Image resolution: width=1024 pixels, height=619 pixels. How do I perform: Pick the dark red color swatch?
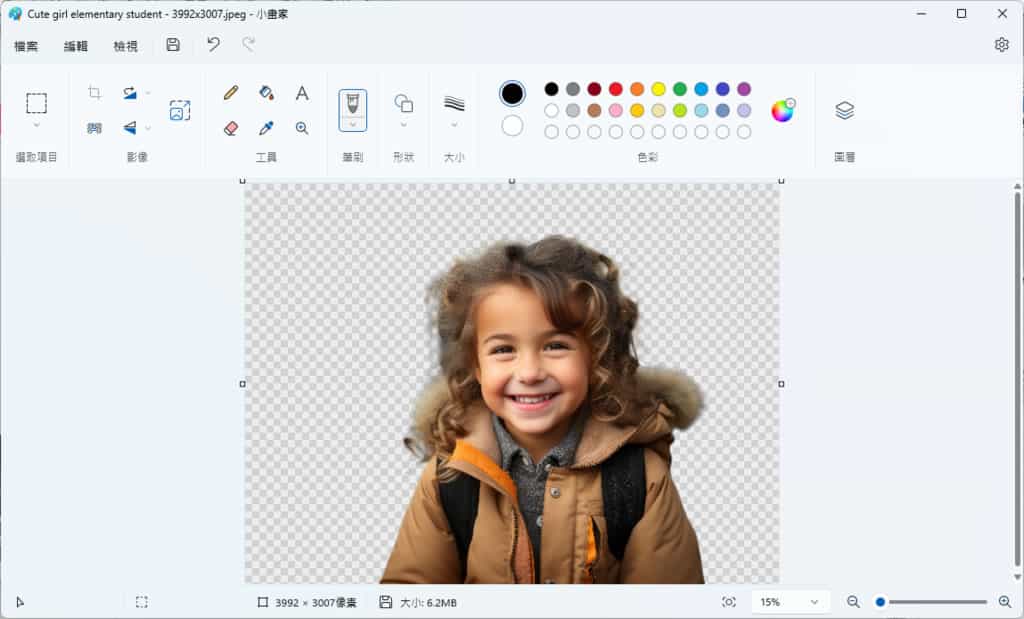click(x=594, y=89)
